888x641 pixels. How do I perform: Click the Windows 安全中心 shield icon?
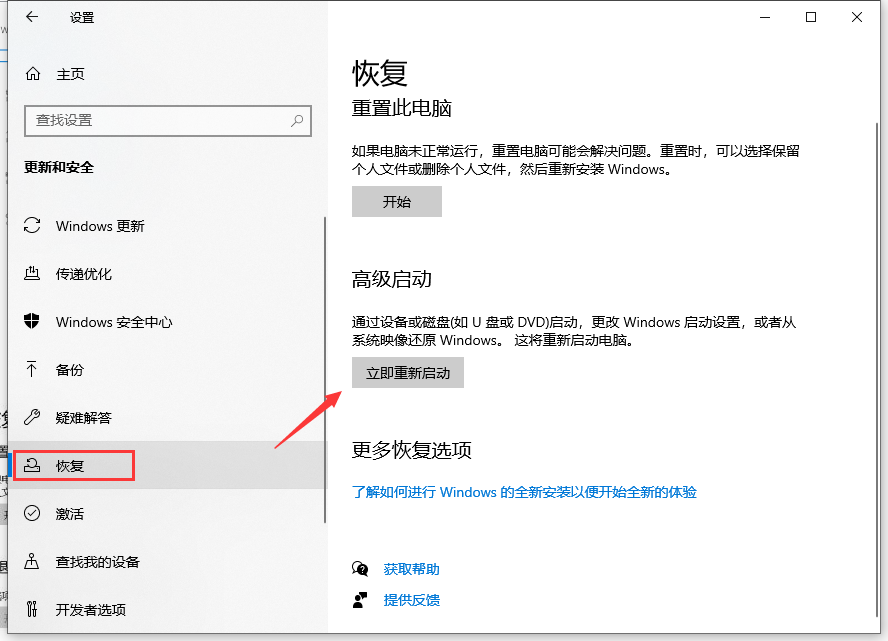coord(32,321)
